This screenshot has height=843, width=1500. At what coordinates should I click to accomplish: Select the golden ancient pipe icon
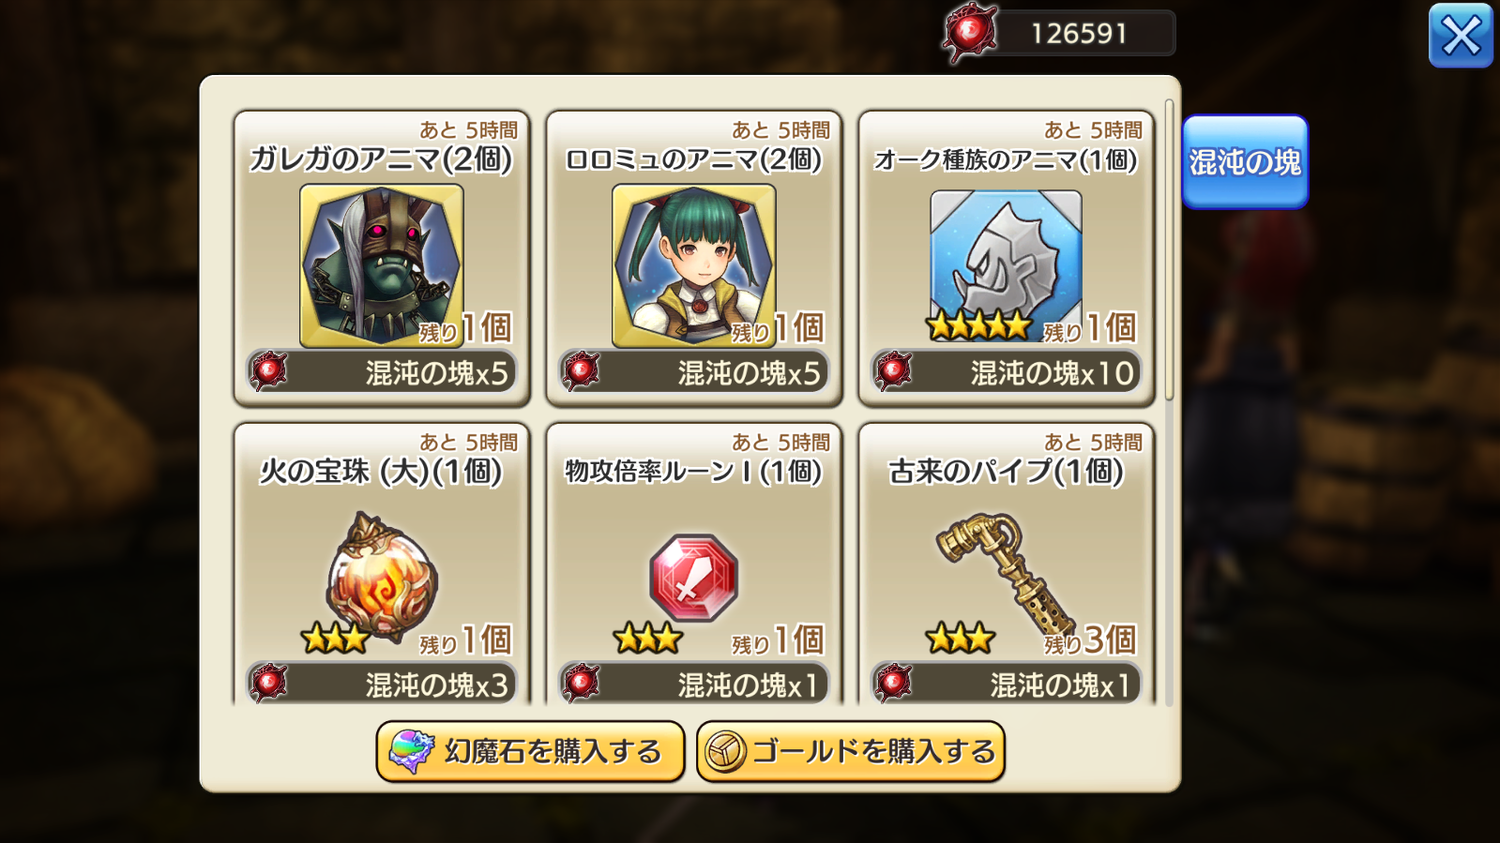click(x=1005, y=574)
